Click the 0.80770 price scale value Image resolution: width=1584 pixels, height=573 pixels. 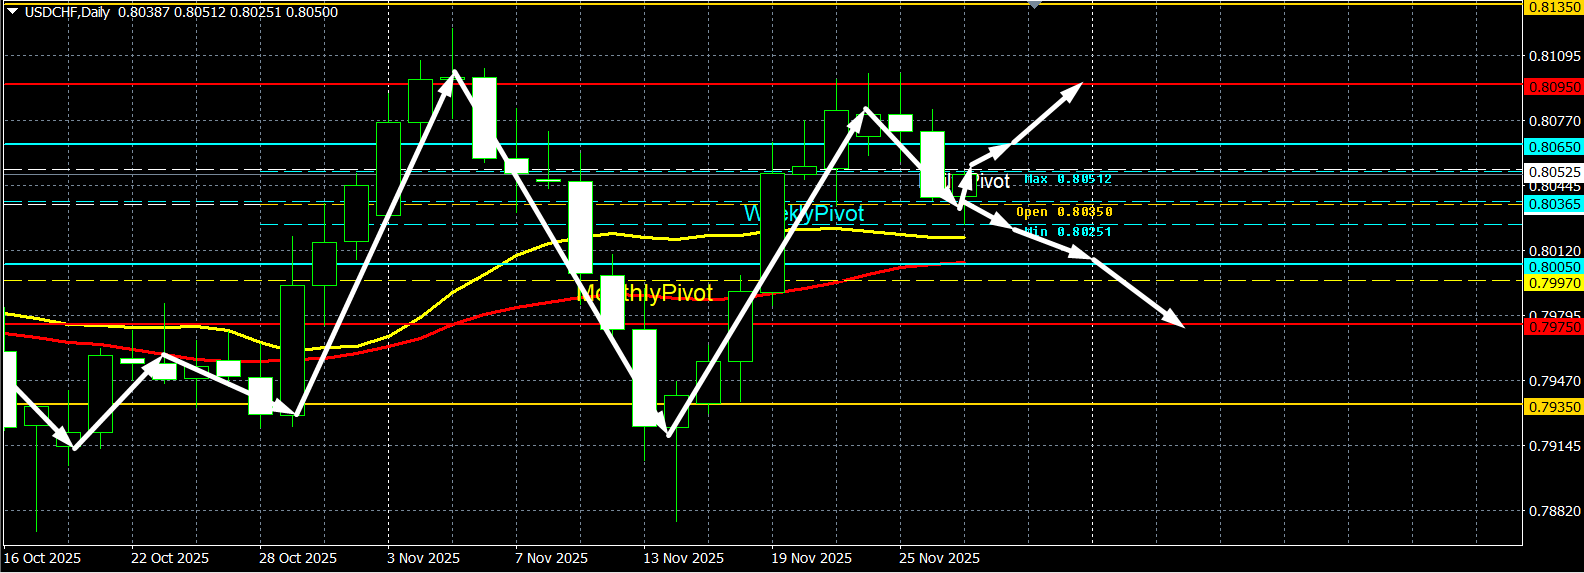click(x=1555, y=121)
